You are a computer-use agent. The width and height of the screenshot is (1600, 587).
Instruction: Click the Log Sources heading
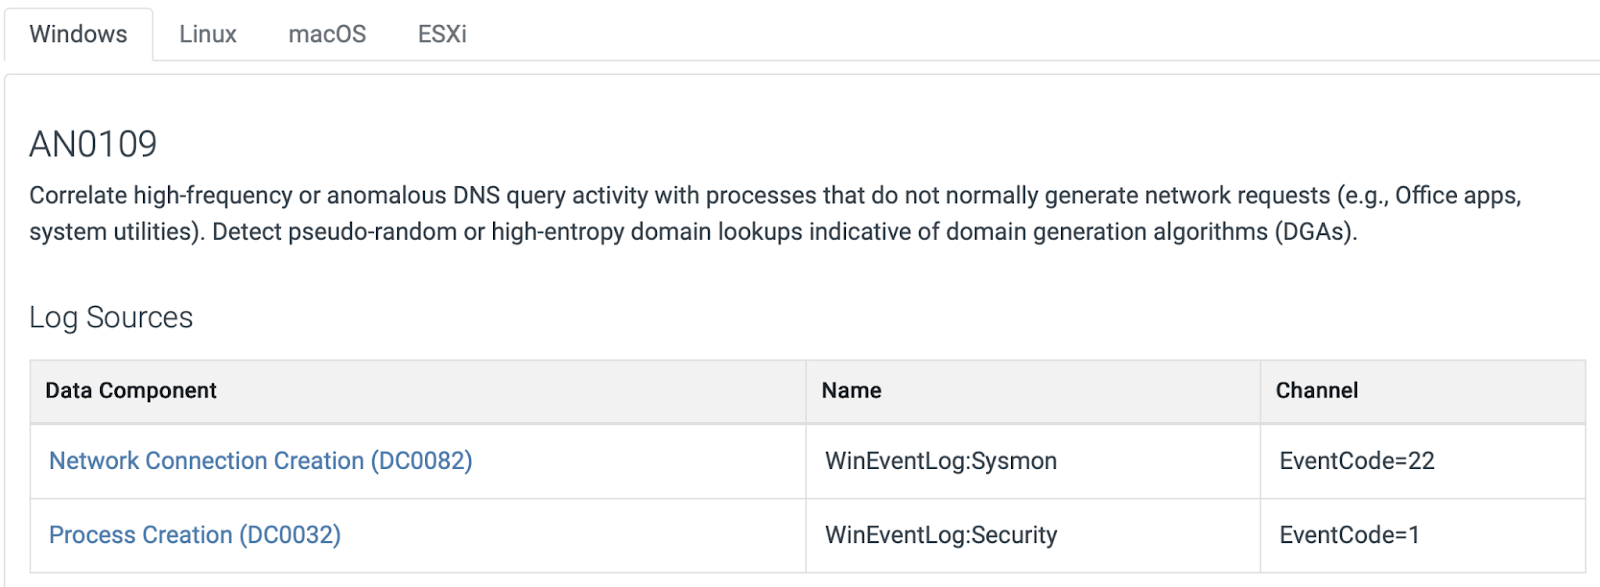point(111,318)
